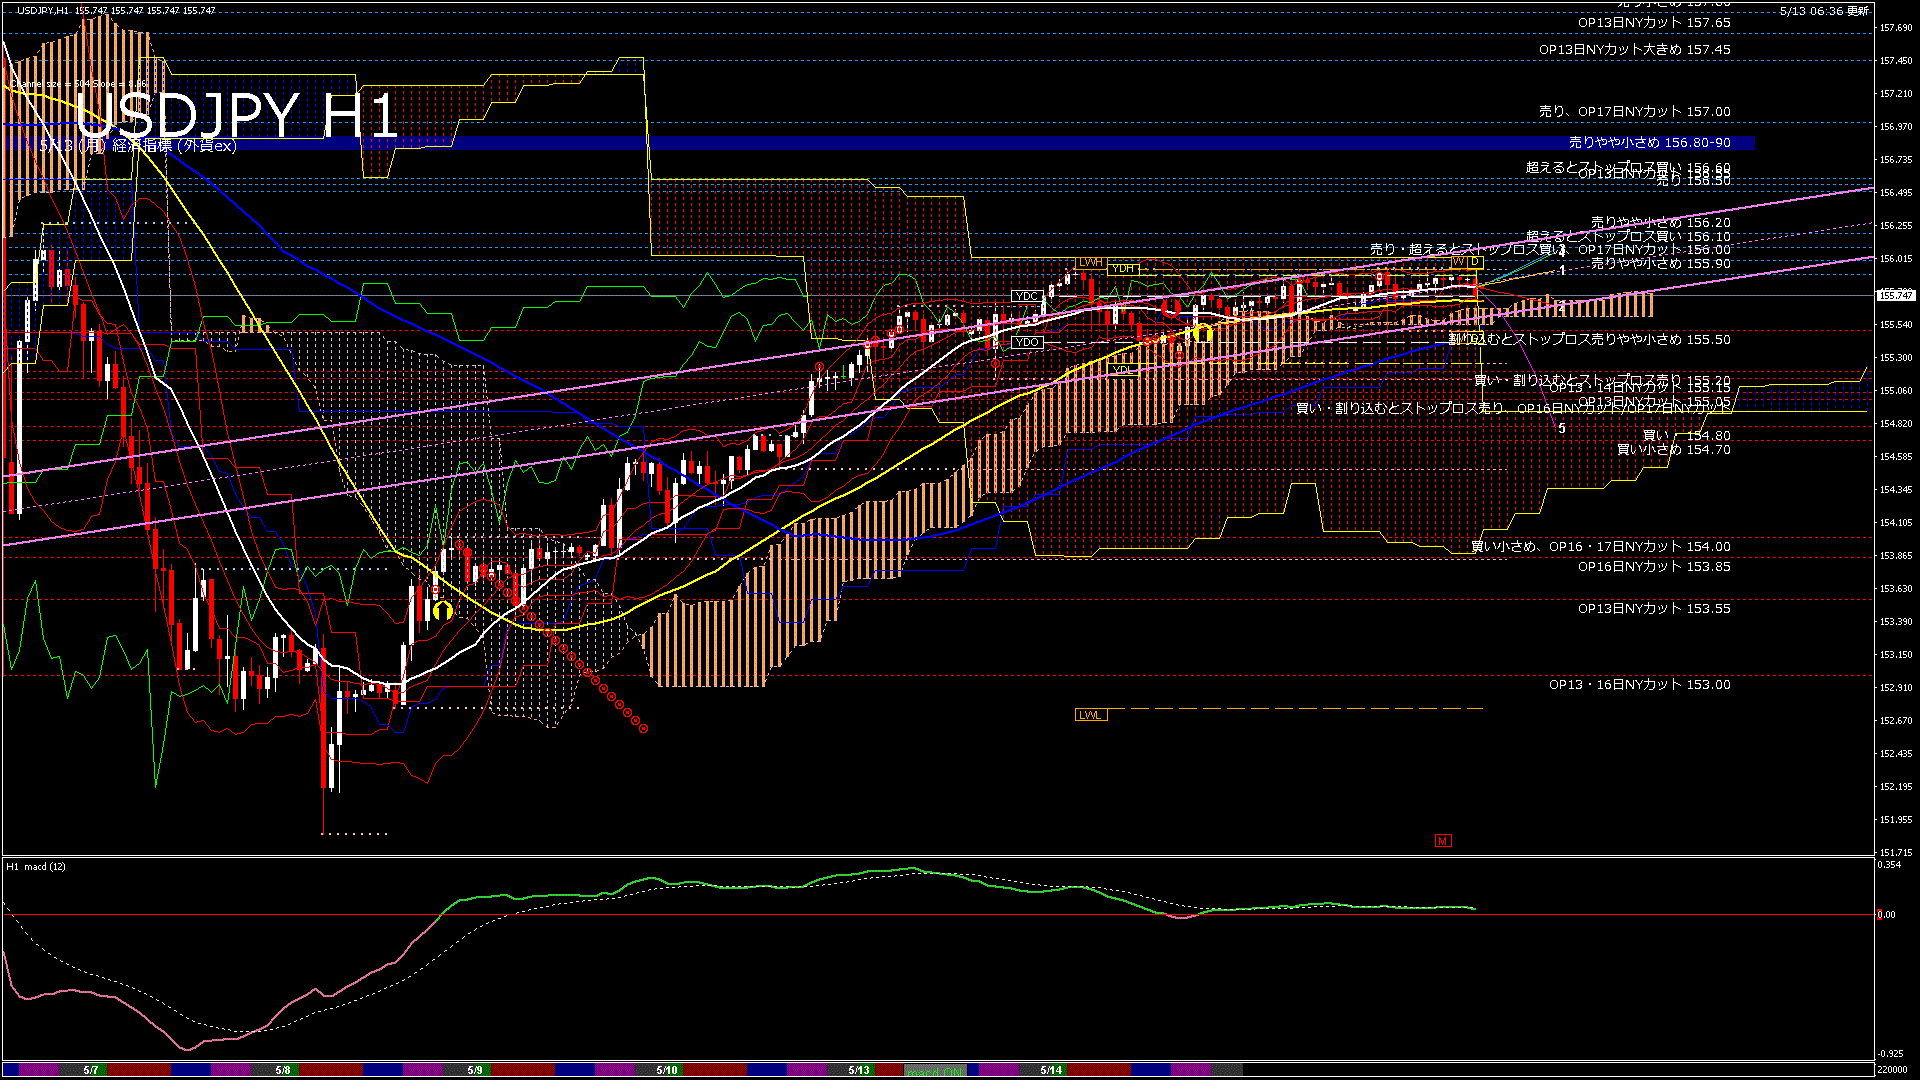
Task: Click the 5/13 date marker
Action: point(859,1070)
